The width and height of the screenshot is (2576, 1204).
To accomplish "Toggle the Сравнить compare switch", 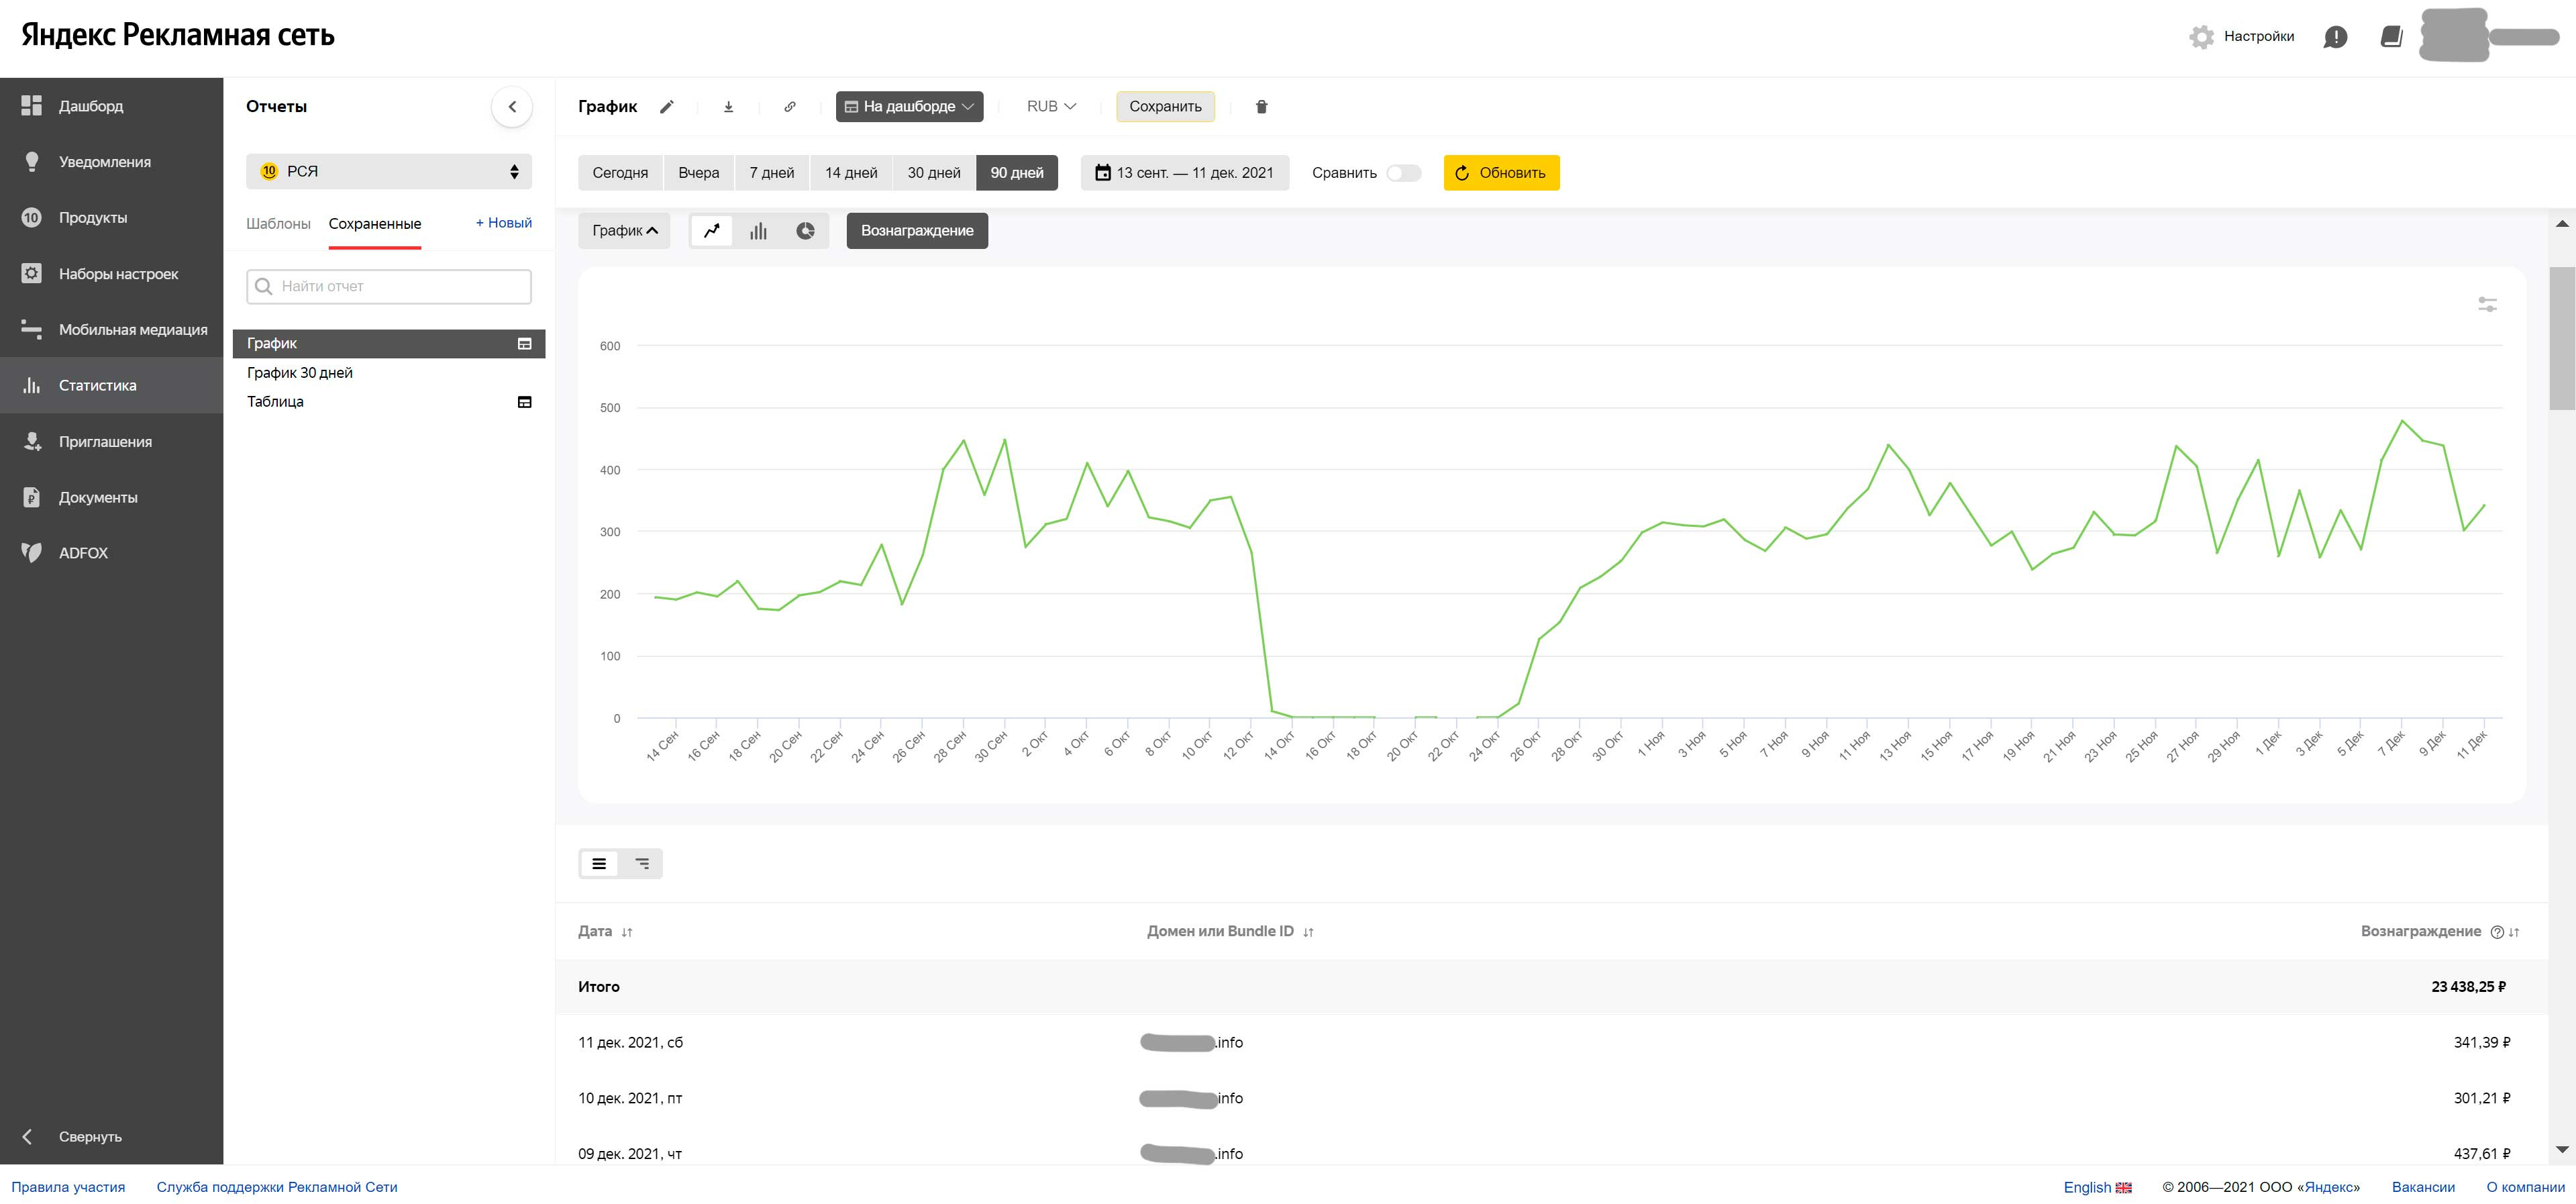I will pyautogui.click(x=1403, y=173).
